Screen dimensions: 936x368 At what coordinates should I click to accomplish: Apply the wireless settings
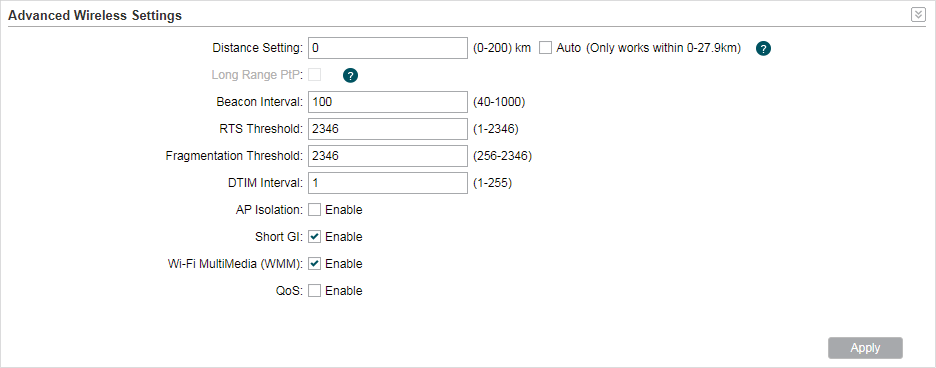point(865,348)
